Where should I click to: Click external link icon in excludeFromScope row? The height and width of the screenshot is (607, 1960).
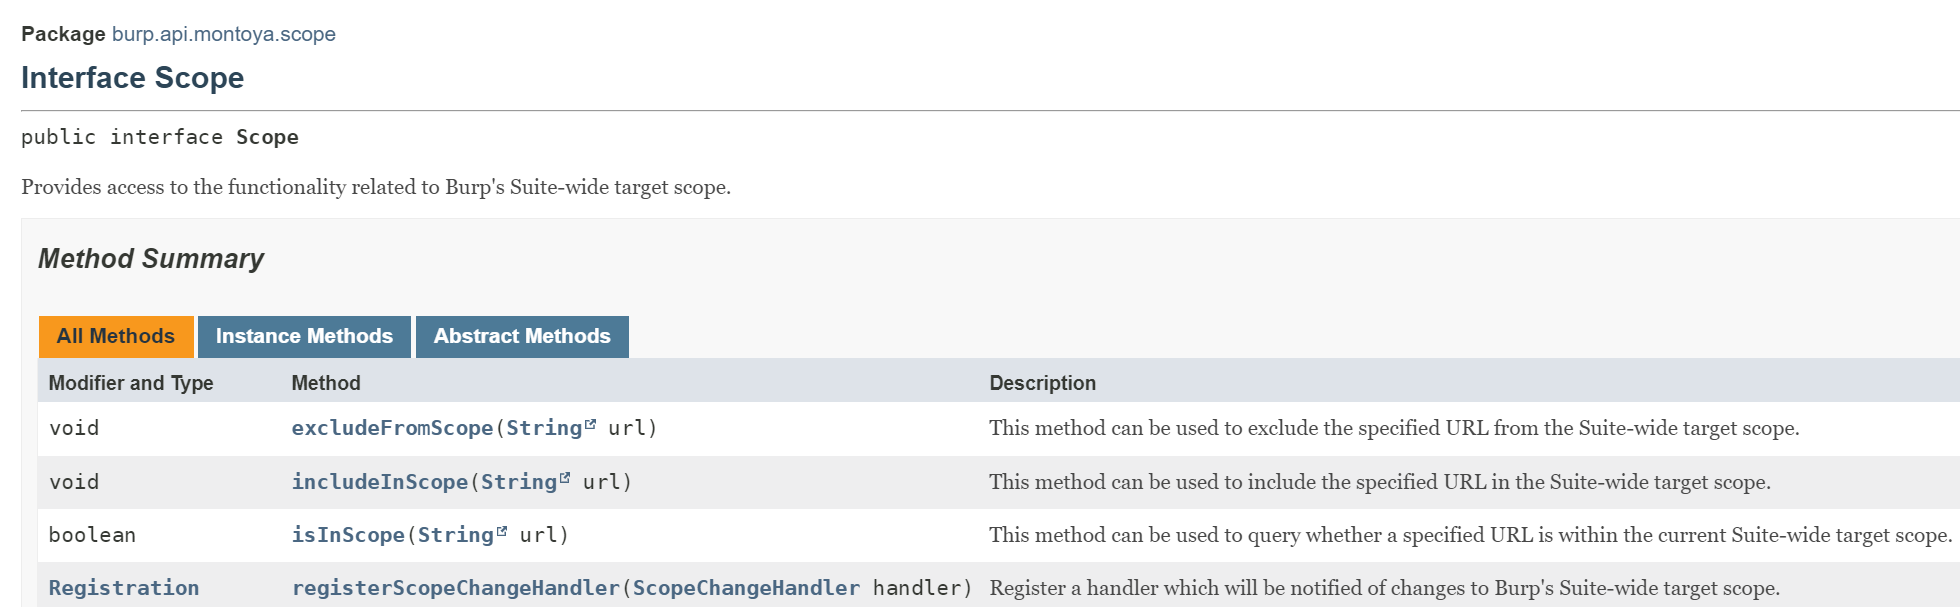tap(590, 424)
